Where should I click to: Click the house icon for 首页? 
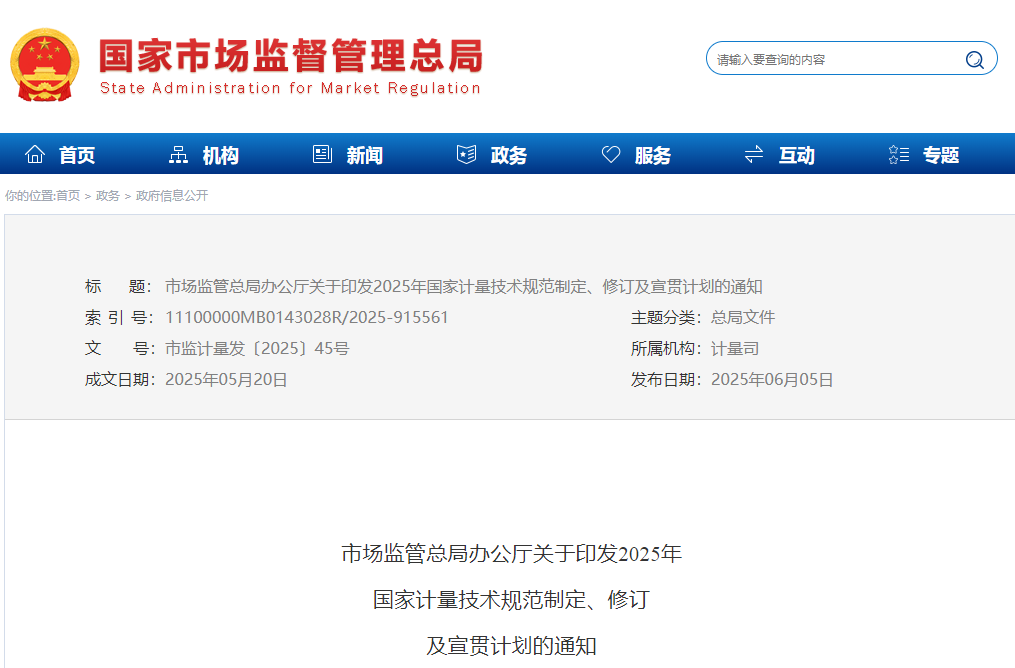coord(35,154)
